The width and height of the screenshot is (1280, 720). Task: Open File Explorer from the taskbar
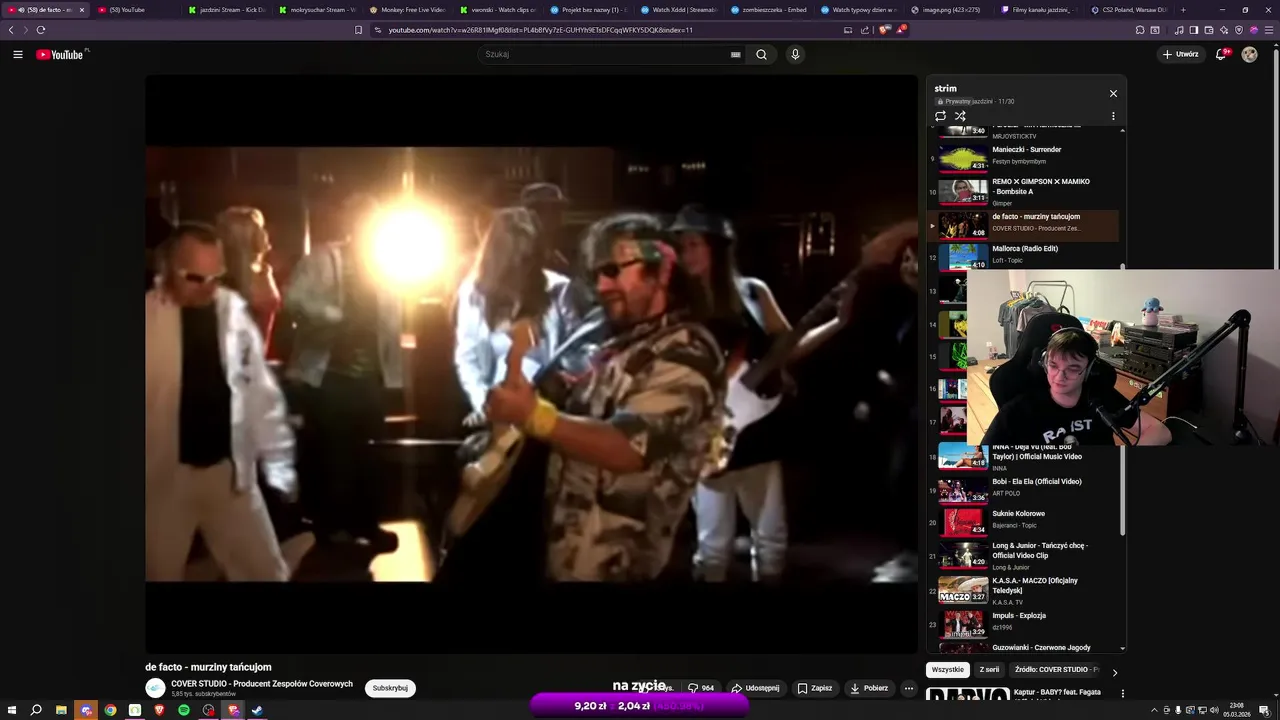(61, 710)
